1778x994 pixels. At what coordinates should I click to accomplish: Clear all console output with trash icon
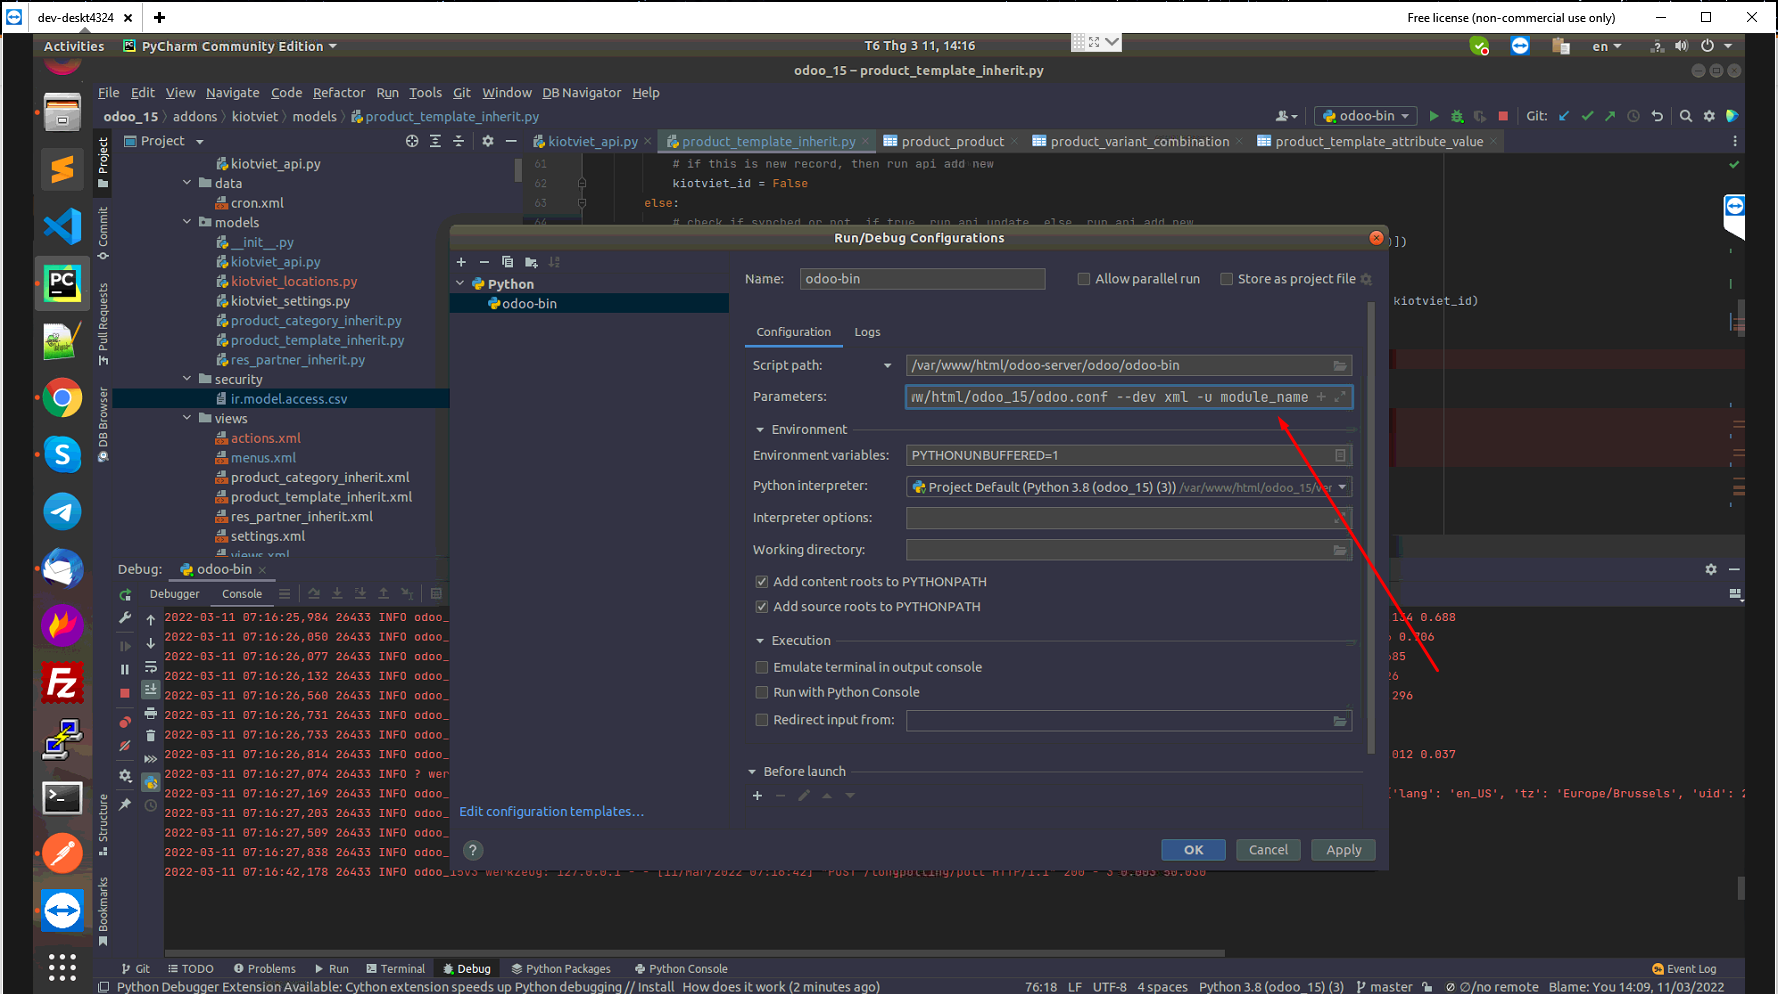[x=151, y=736]
